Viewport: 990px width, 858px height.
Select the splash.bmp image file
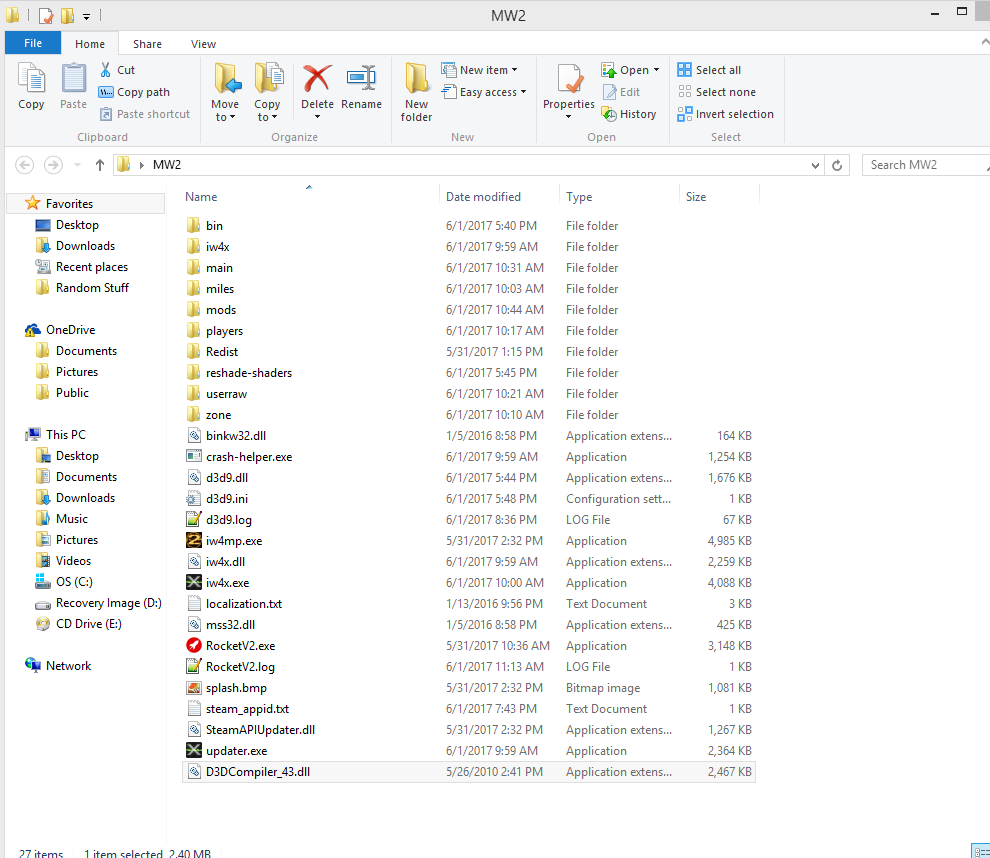point(236,688)
